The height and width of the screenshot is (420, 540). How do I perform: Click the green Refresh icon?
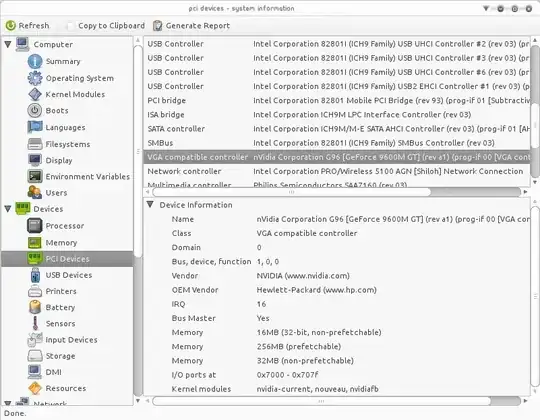[11, 25]
